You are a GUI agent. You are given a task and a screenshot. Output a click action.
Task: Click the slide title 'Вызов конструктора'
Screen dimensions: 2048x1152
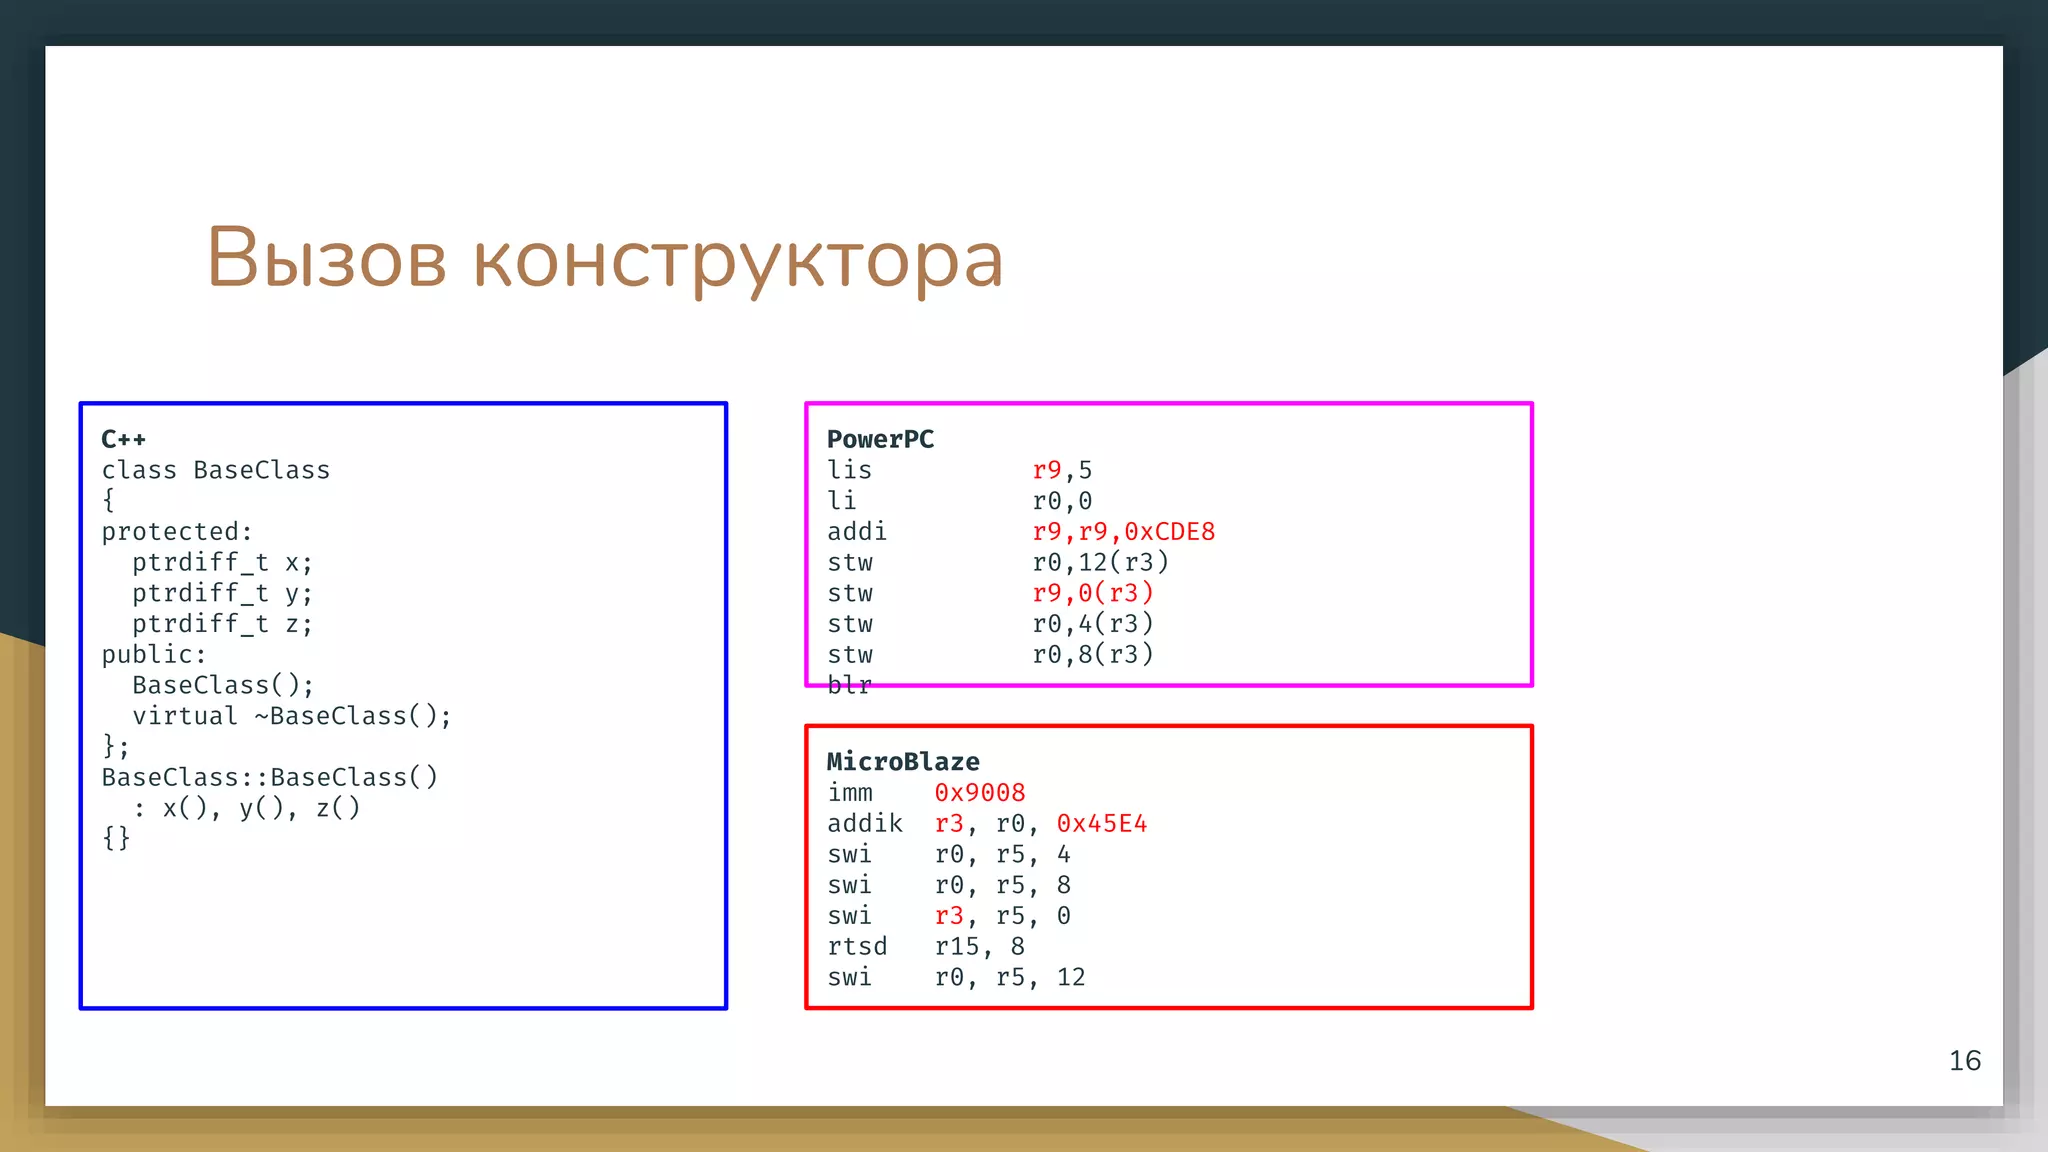pos(604,259)
